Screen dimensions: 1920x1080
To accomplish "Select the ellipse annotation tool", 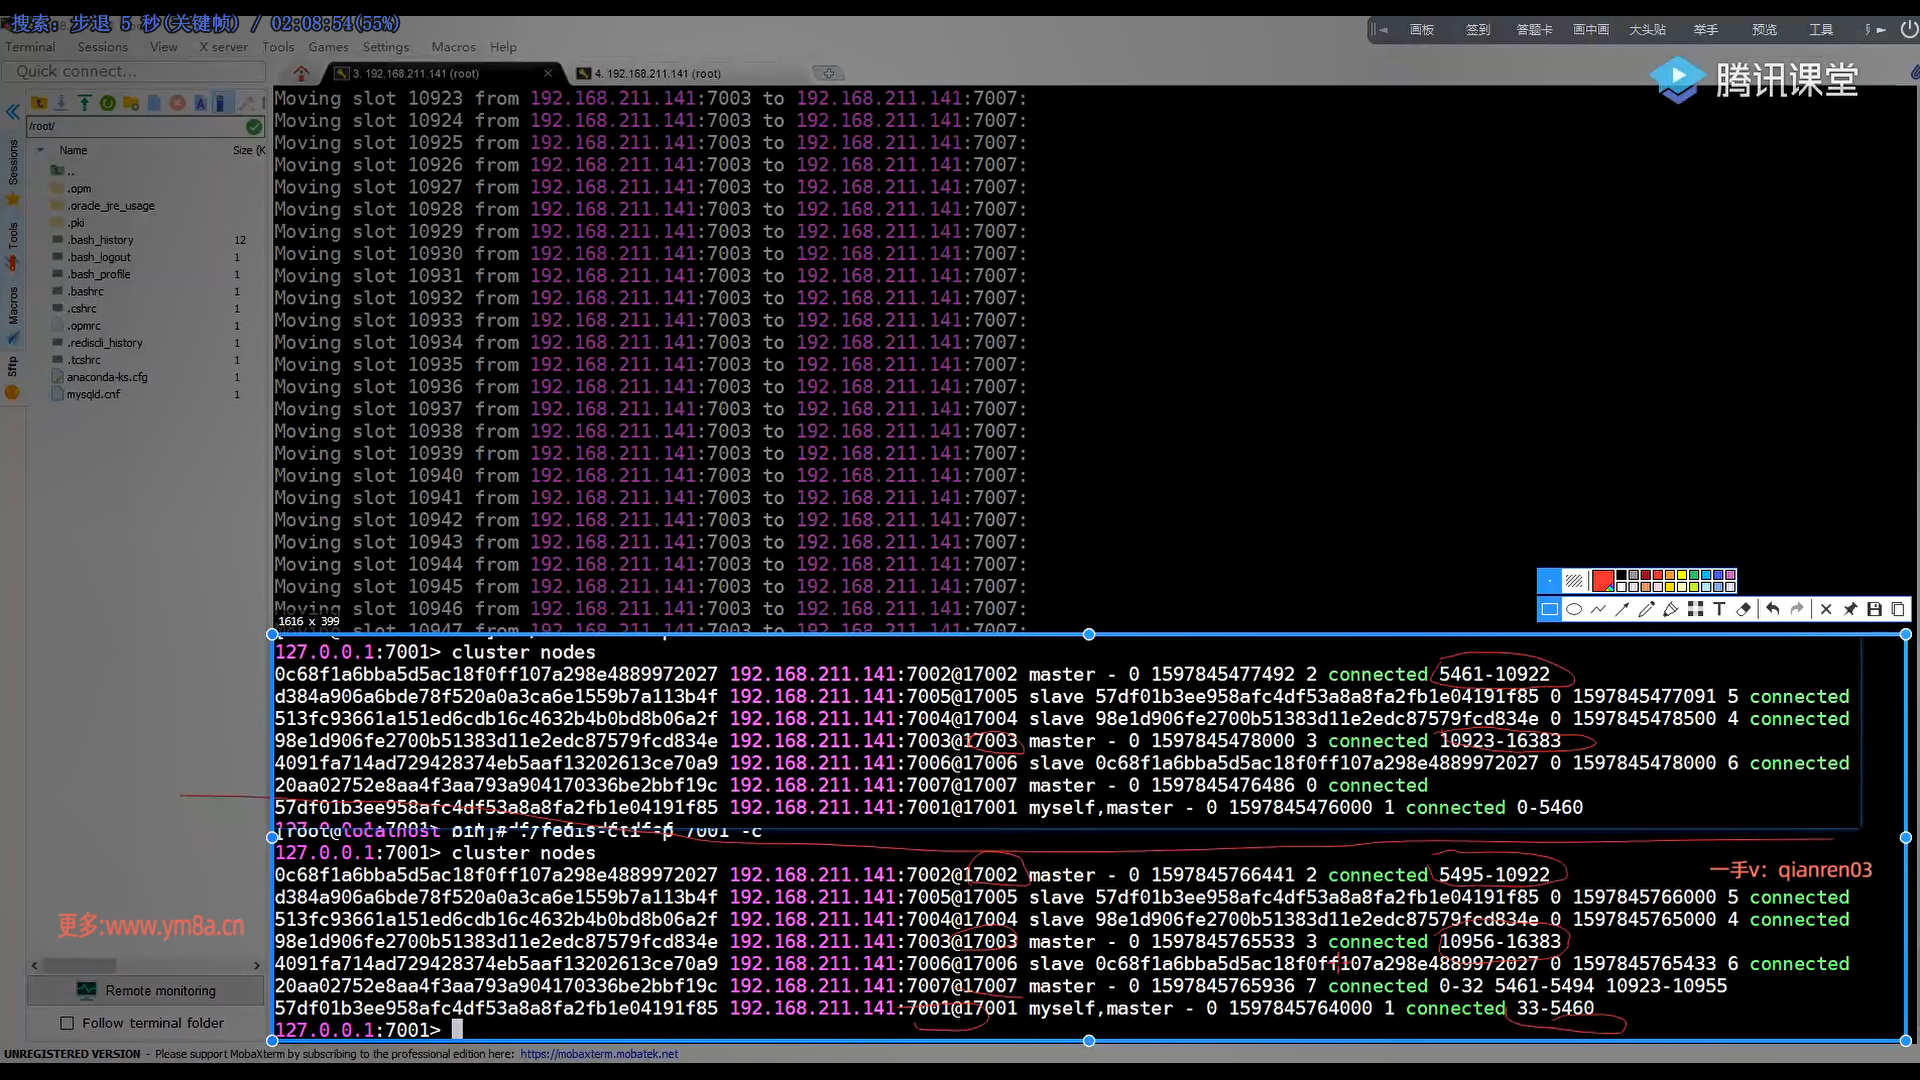I will [x=1573, y=609].
